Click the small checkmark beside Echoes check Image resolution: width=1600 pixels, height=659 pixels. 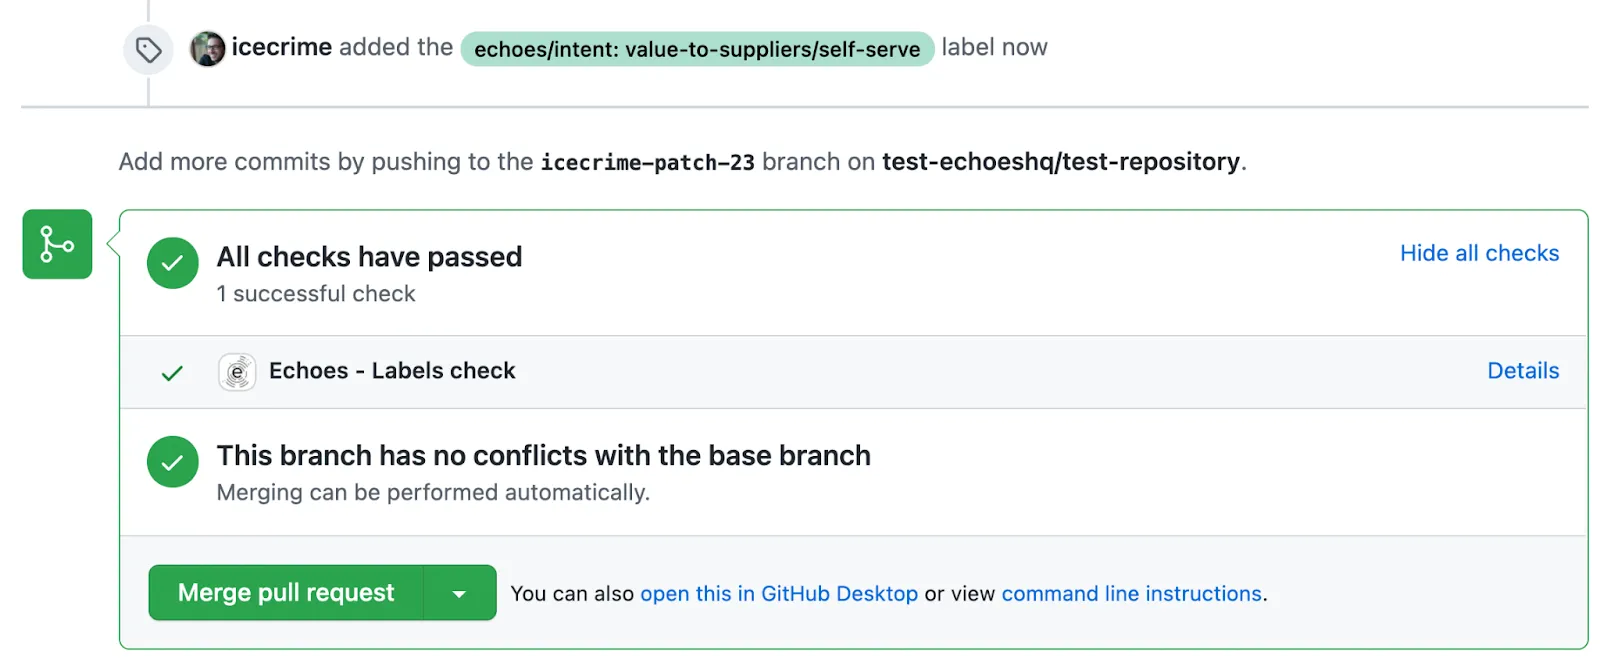(172, 373)
